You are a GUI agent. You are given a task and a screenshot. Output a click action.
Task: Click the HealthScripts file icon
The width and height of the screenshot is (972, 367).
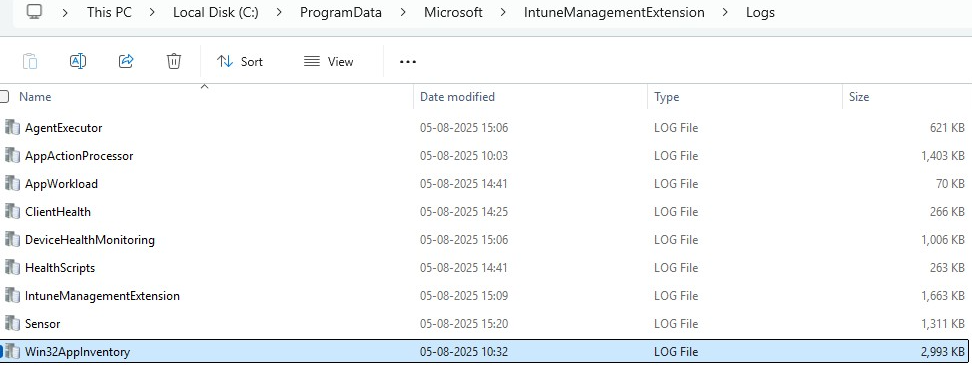click(12, 268)
